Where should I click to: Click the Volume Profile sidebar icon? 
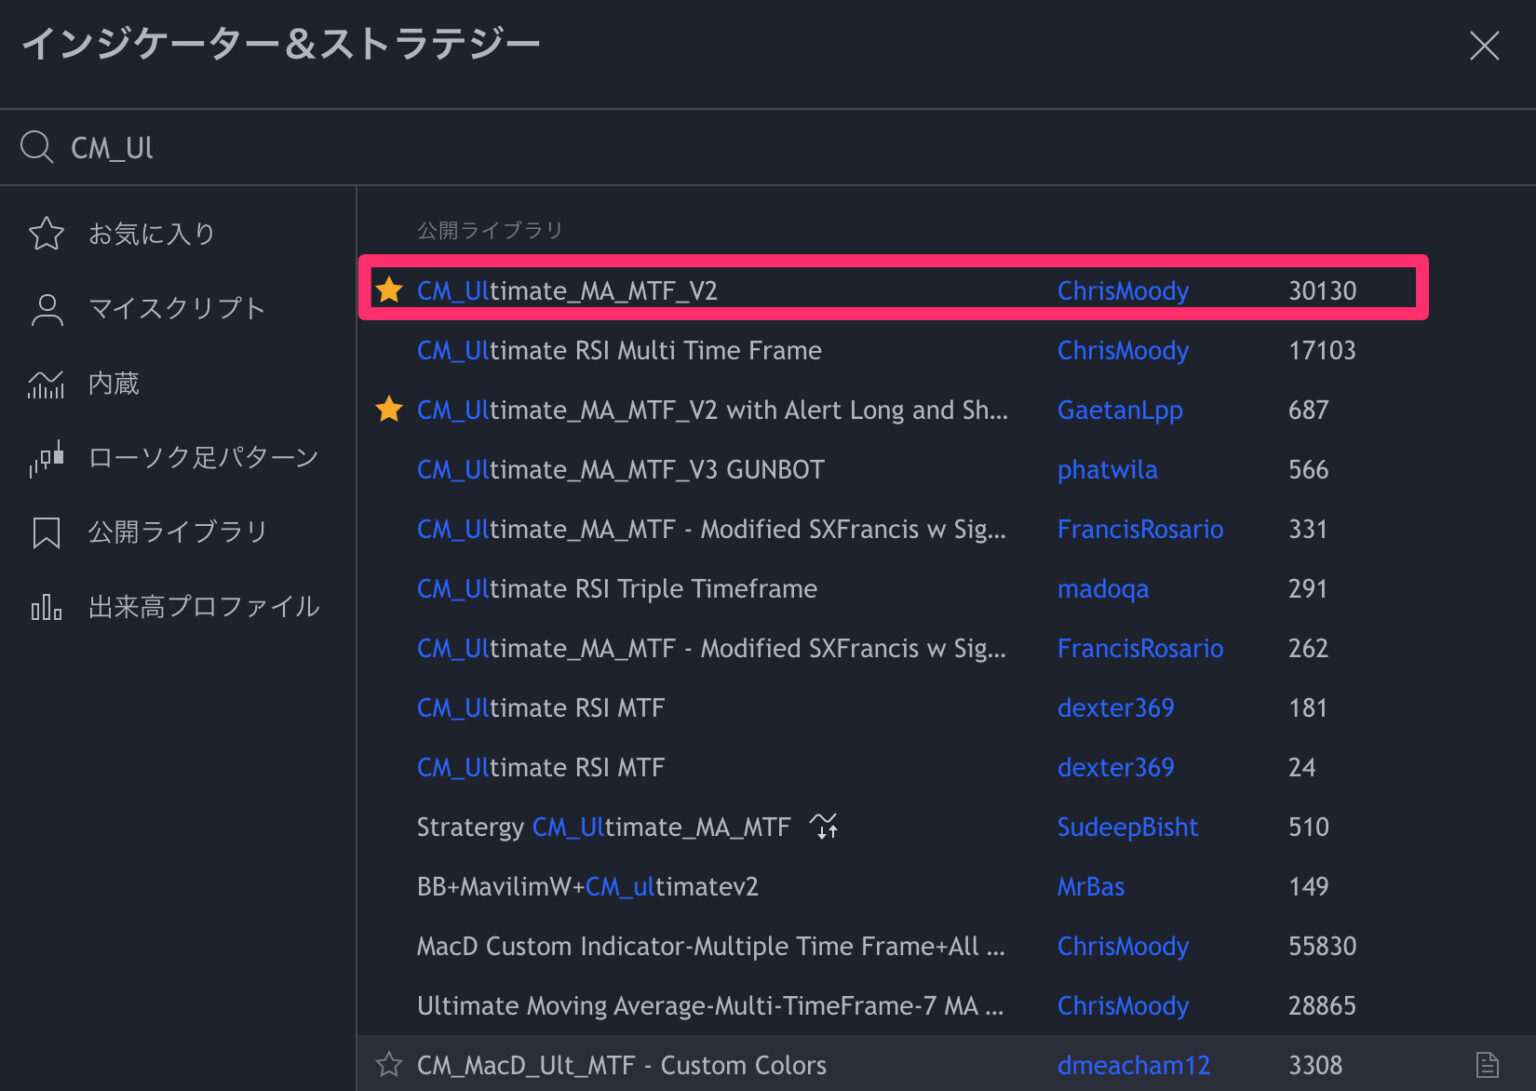46,605
